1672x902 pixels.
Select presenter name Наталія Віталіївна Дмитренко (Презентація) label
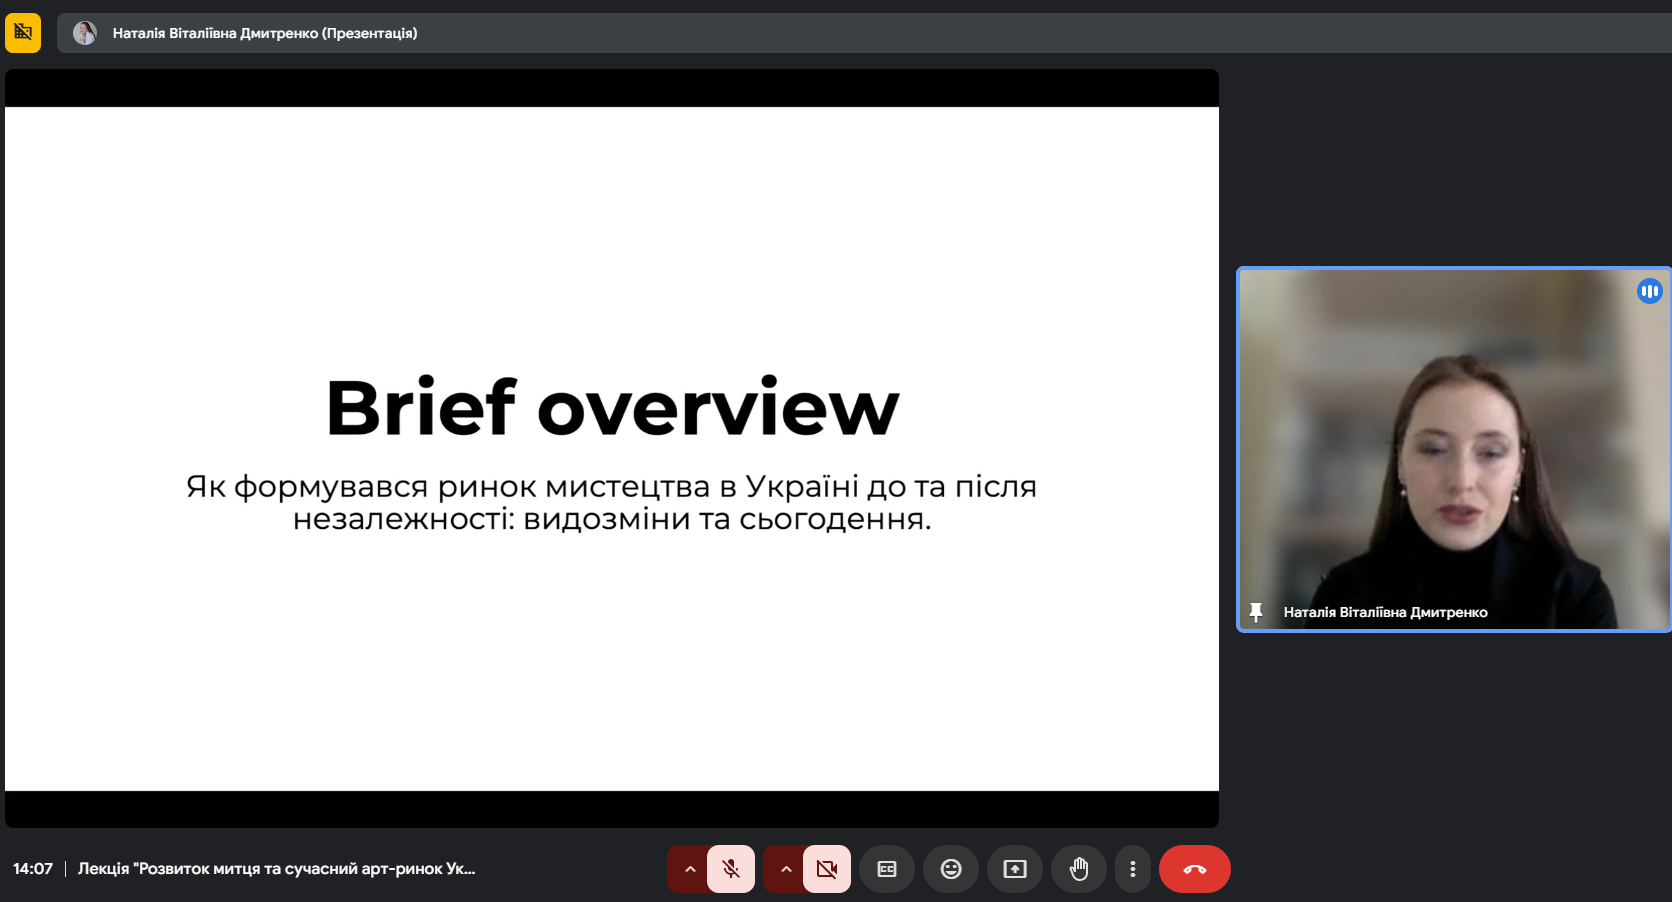[x=265, y=33]
